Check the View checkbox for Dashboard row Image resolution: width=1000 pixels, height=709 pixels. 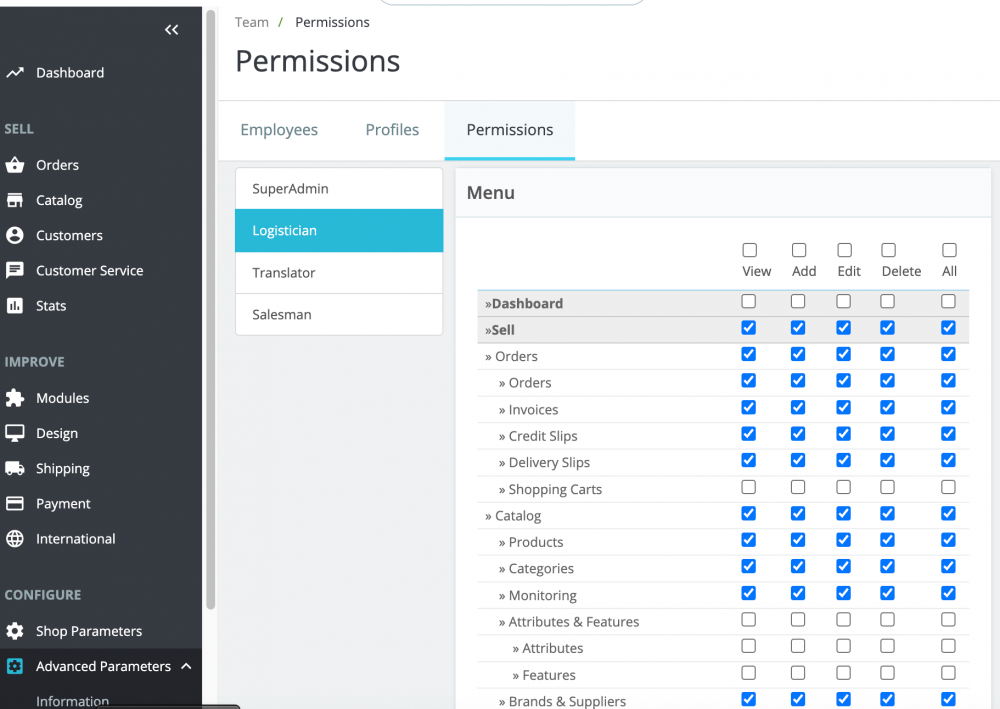748,301
